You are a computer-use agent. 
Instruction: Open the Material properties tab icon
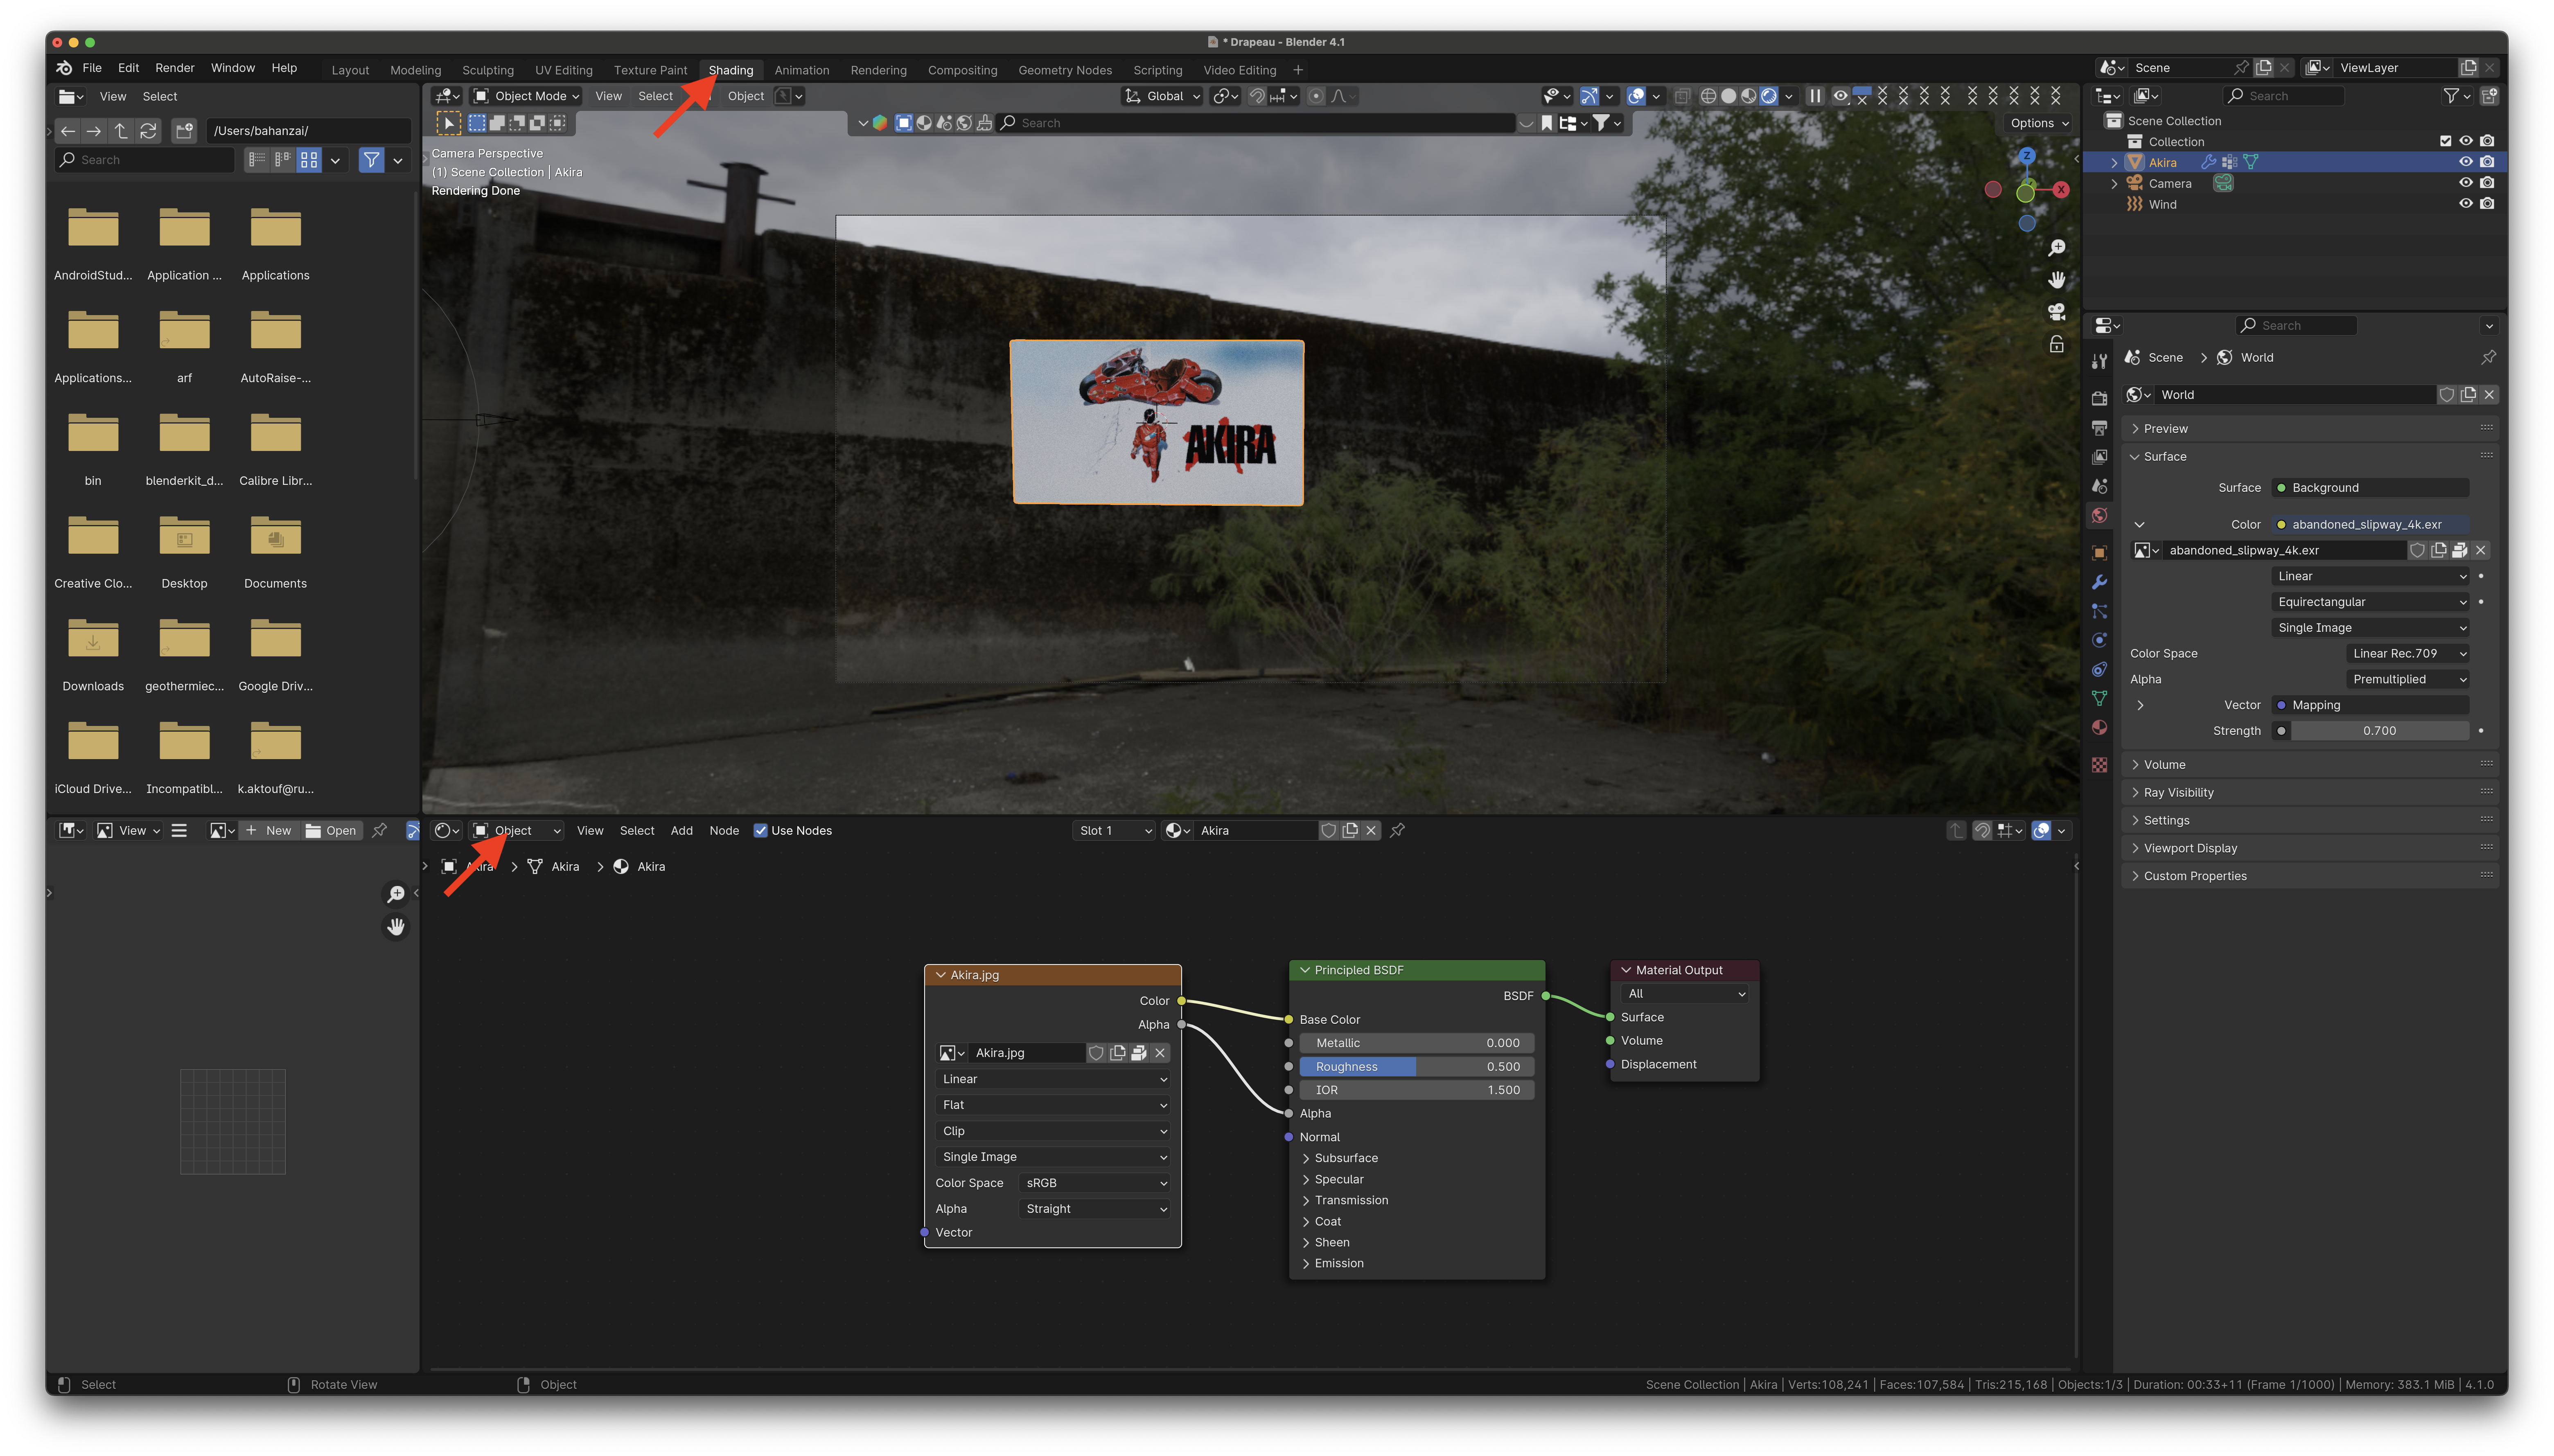2099,727
